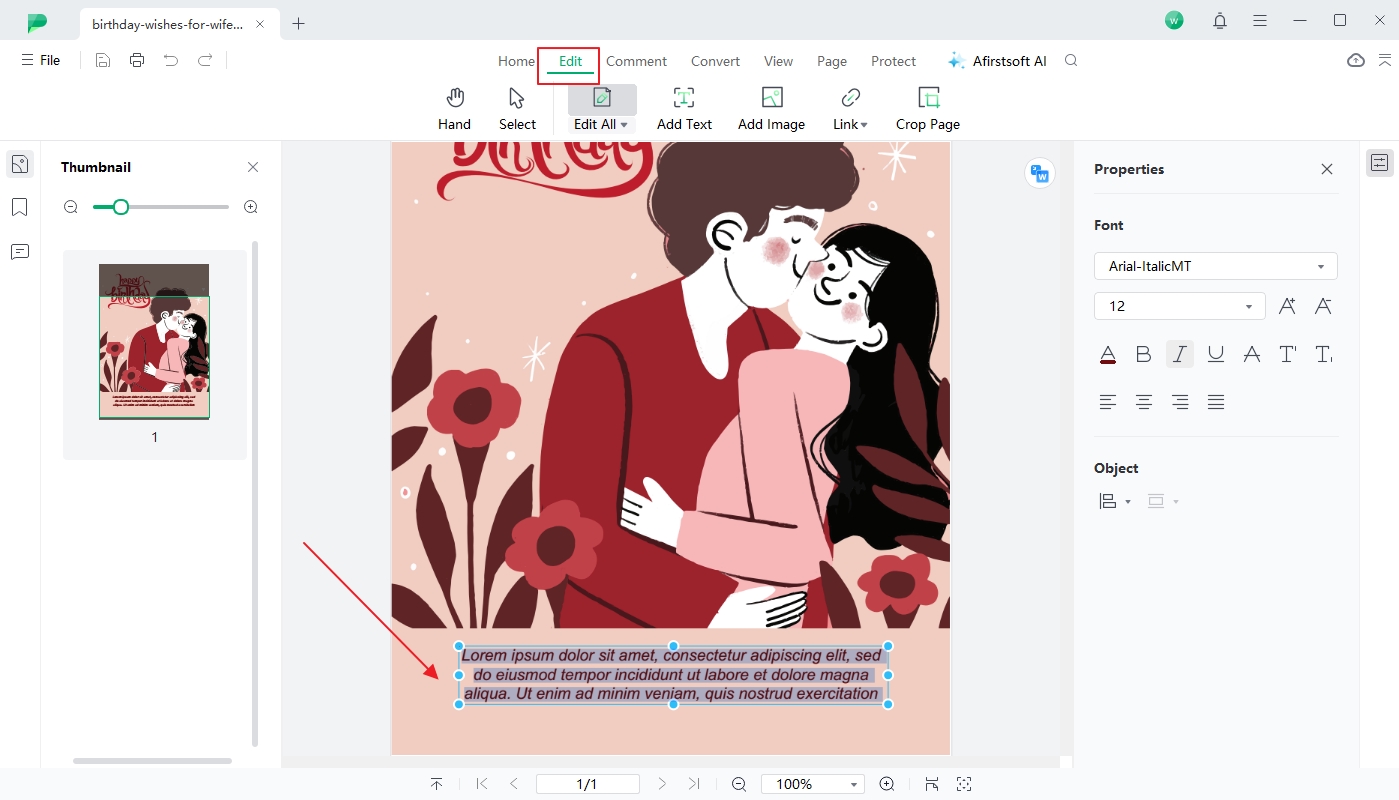The height and width of the screenshot is (800, 1399).
Task: Open the Thumbnail sidebar panel icon
Action: [19, 164]
